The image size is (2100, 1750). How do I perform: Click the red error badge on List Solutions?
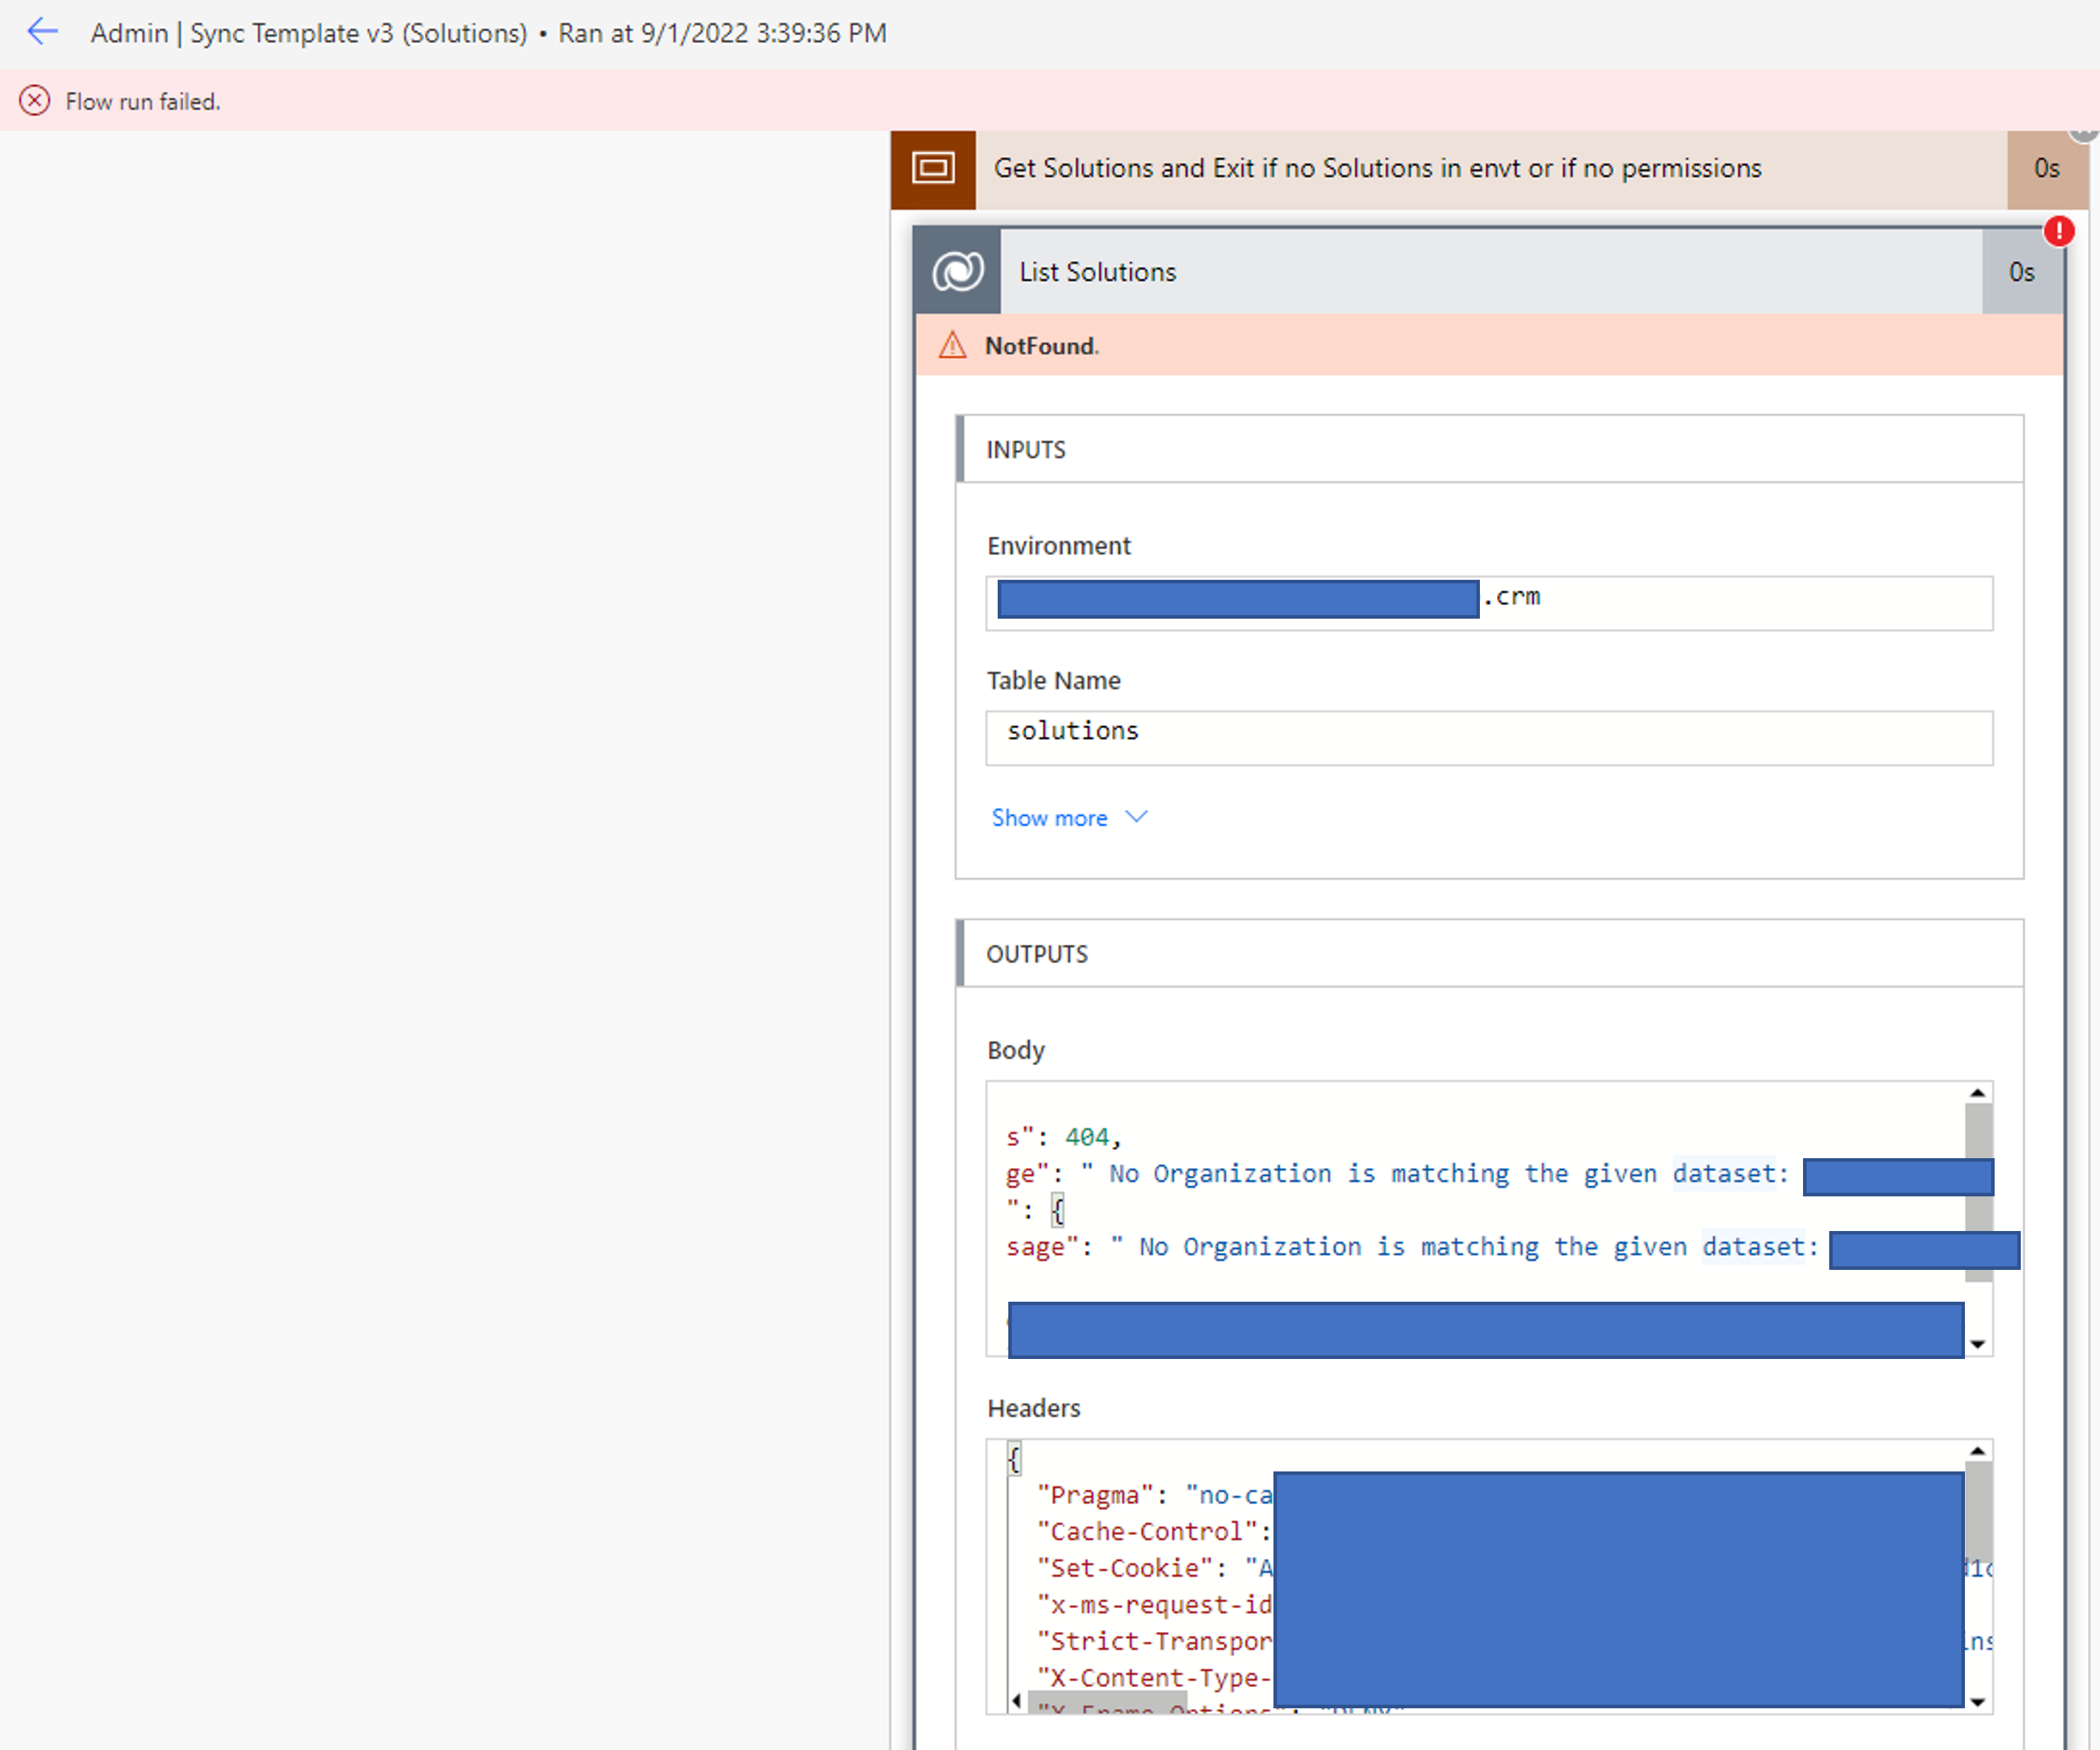point(2060,231)
